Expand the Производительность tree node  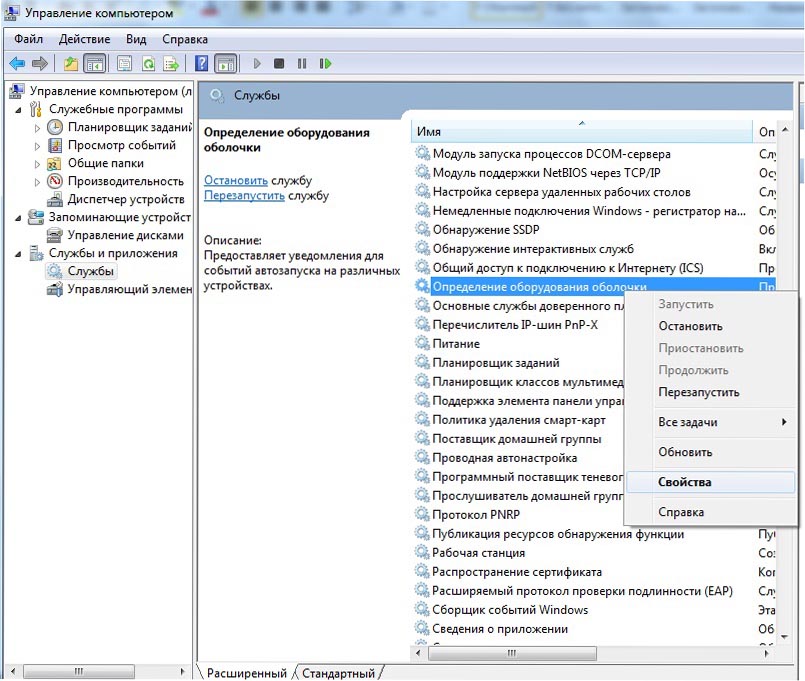coord(38,182)
